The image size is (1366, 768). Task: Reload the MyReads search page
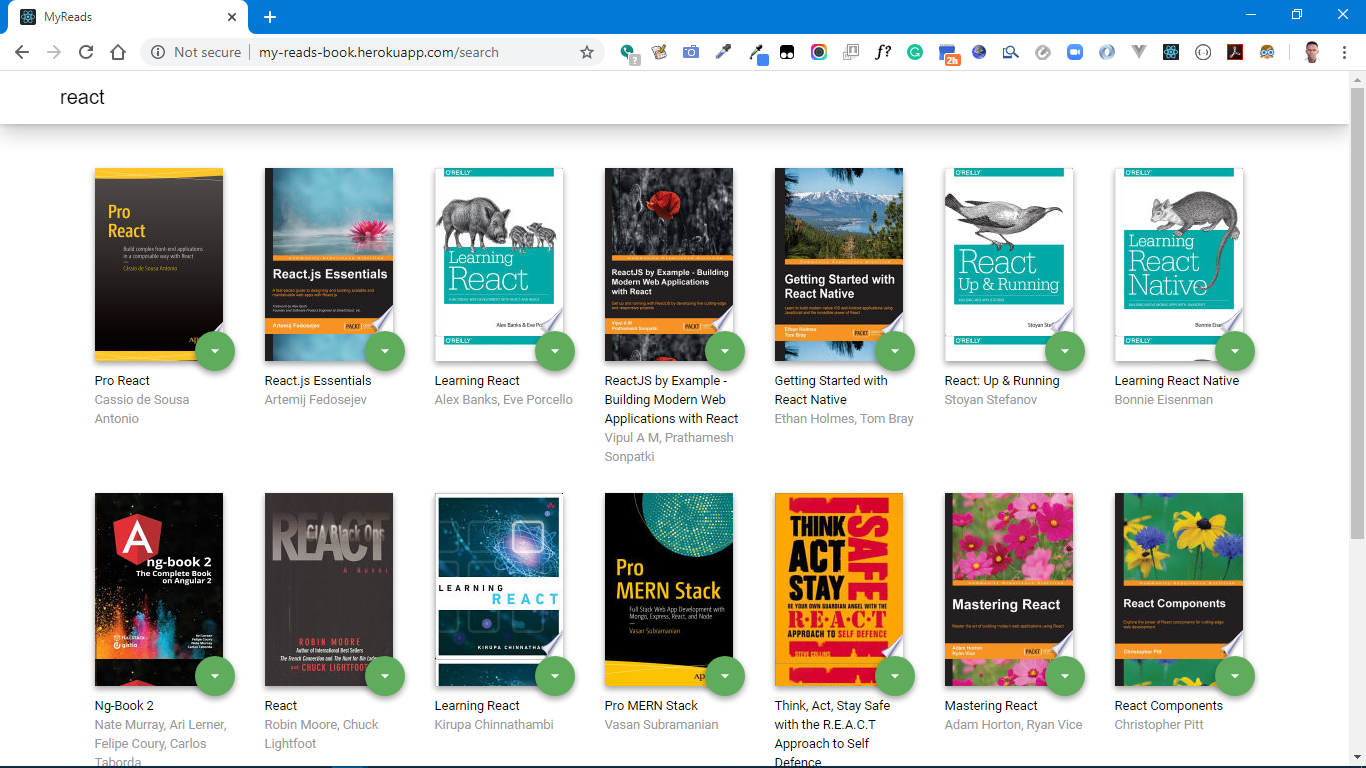pyautogui.click(x=86, y=52)
